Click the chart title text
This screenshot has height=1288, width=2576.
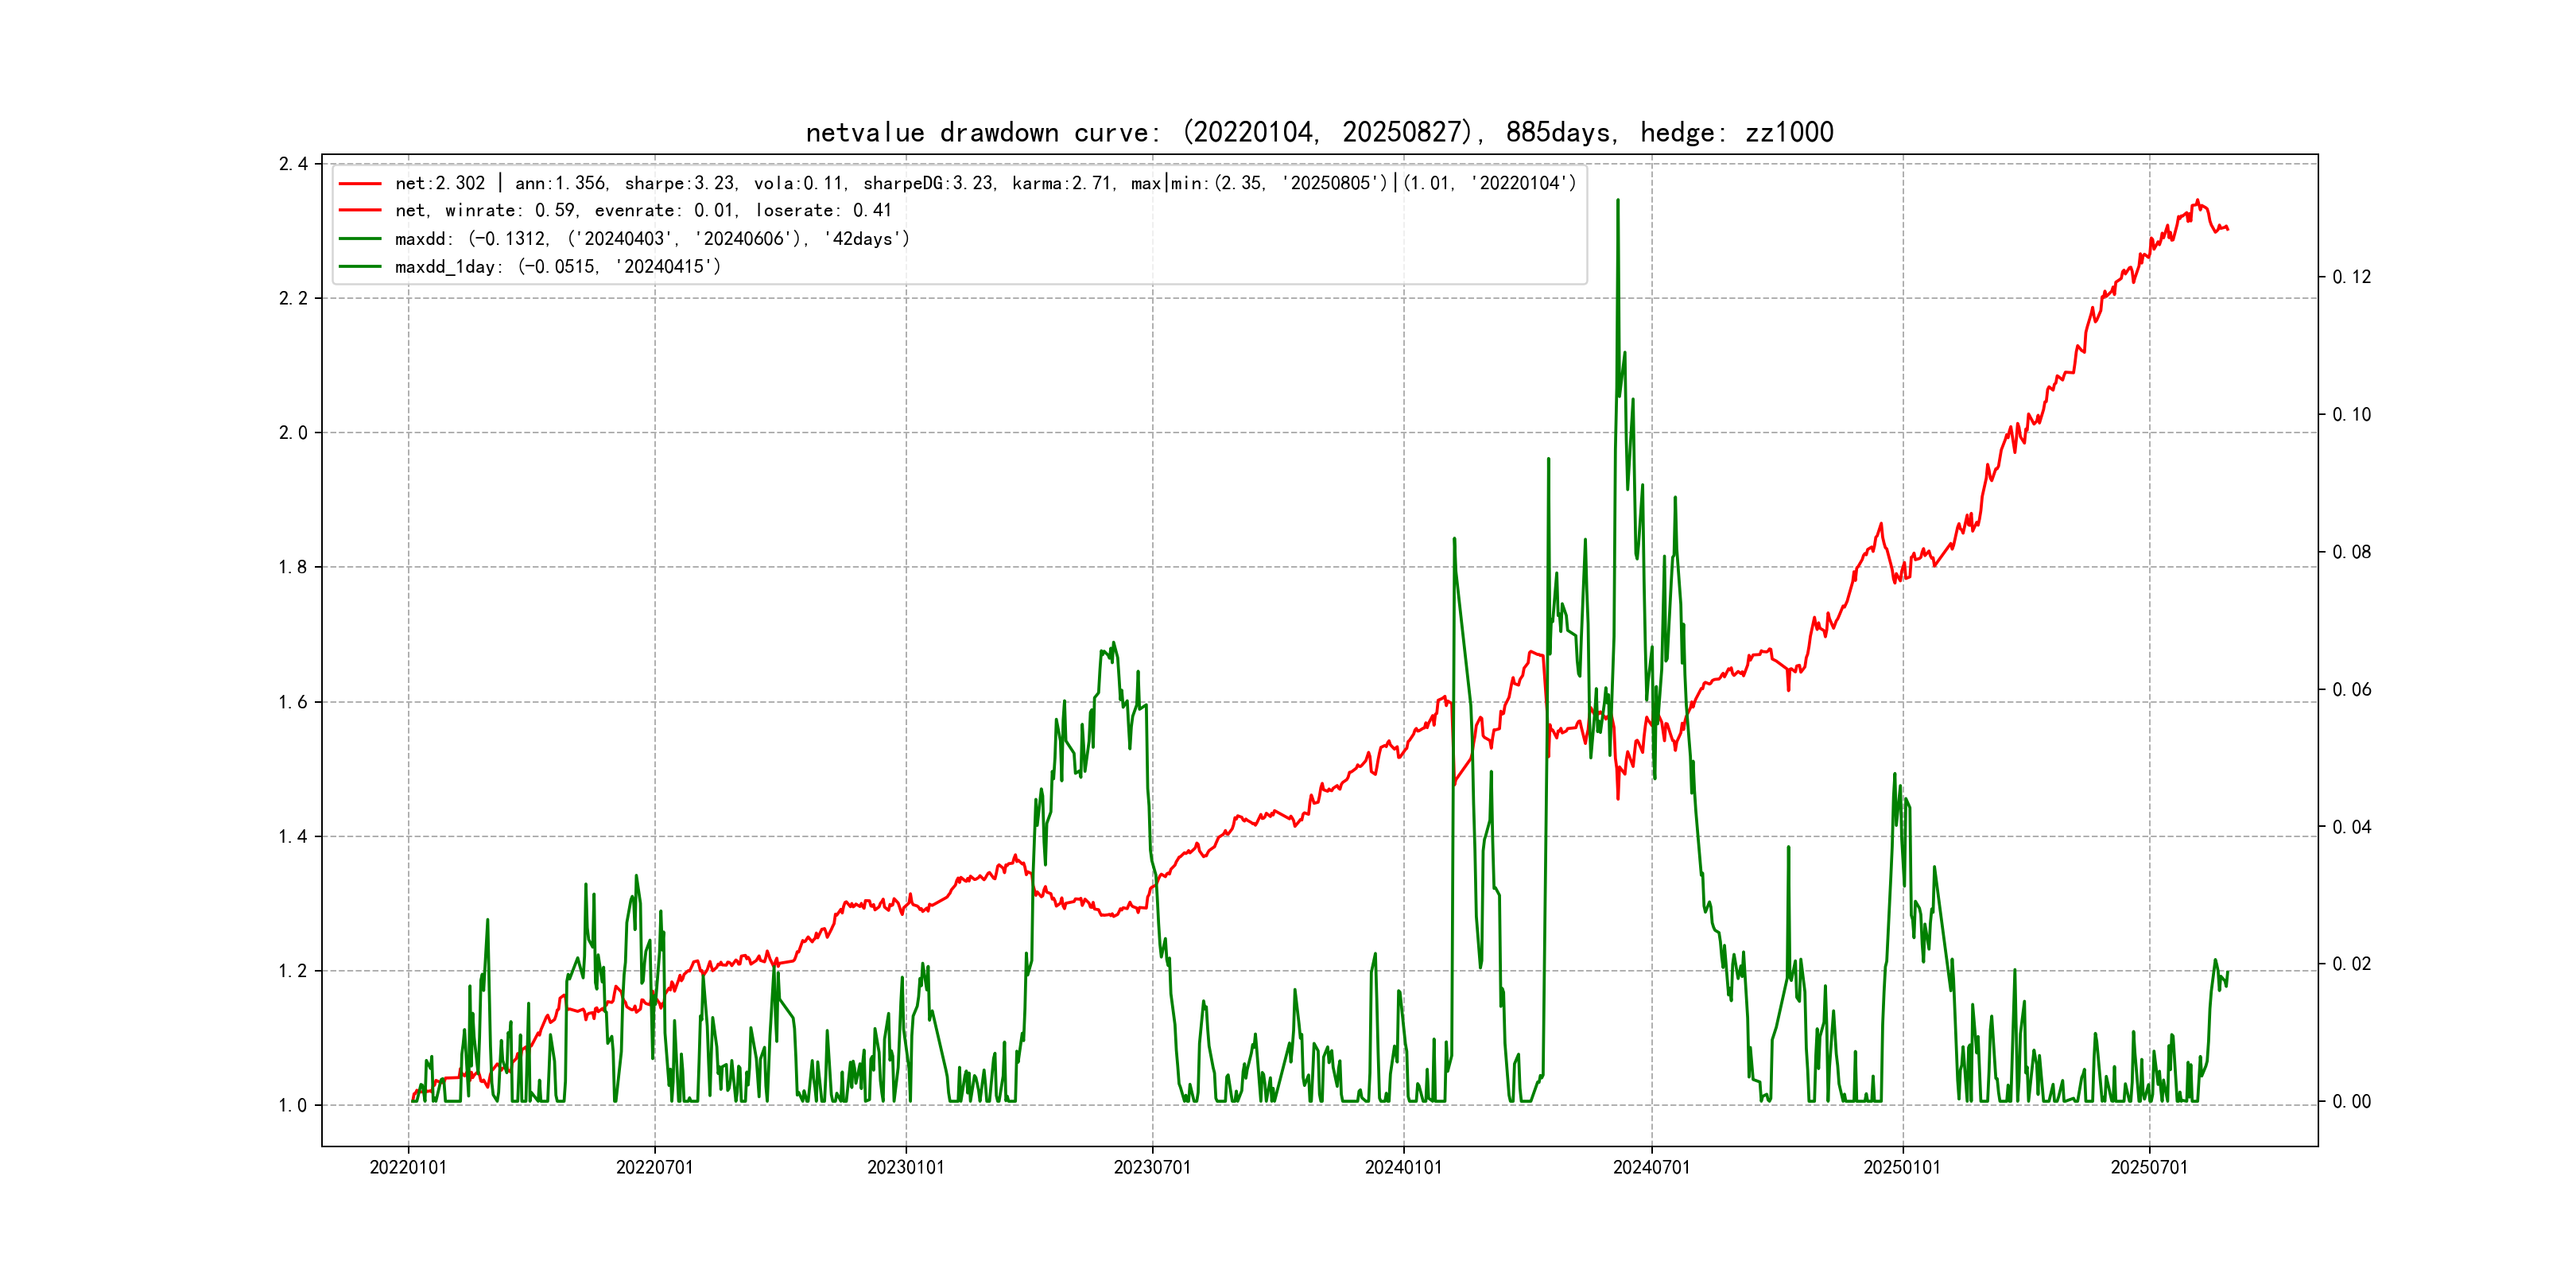tap(1319, 132)
